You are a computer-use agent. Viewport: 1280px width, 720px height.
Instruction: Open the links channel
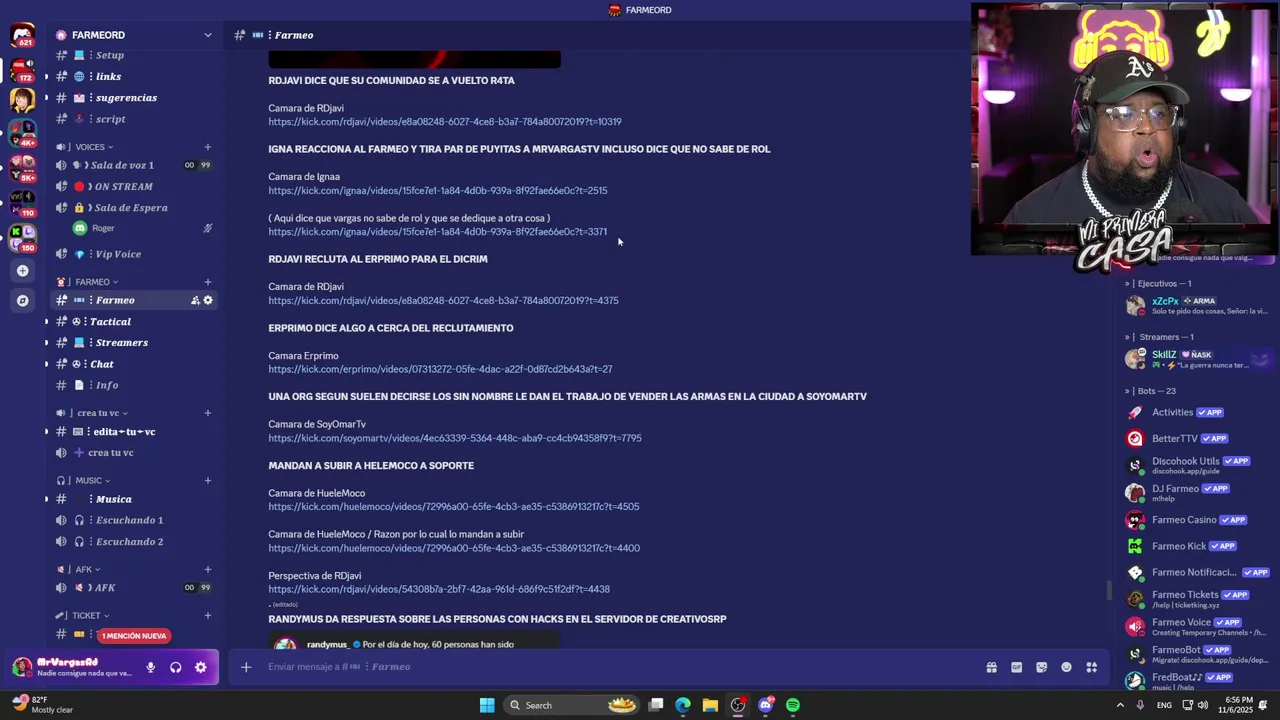(132, 77)
